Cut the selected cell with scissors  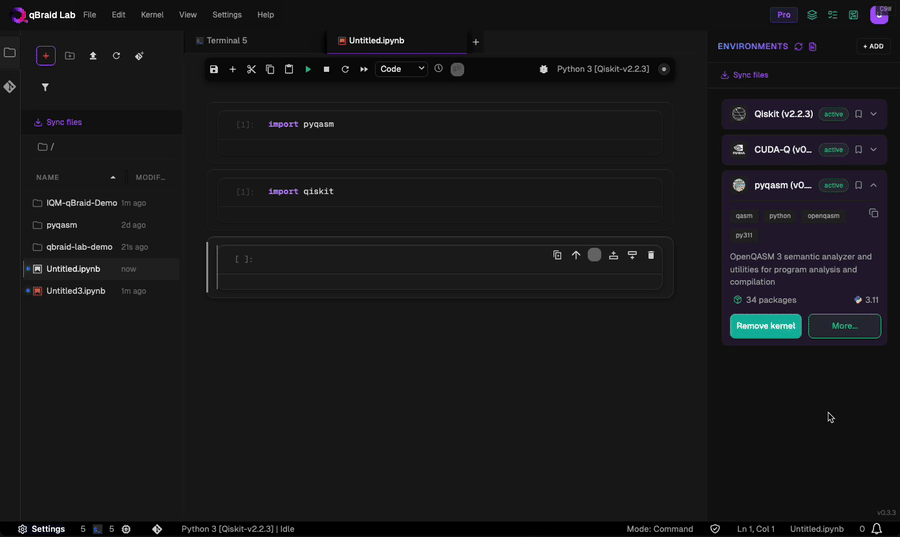click(x=251, y=69)
